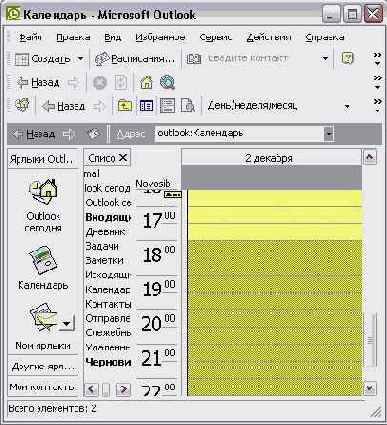Screen dimensions: 387x425
Task: Select Дневник folder in the list
Action: tap(105, 231)
